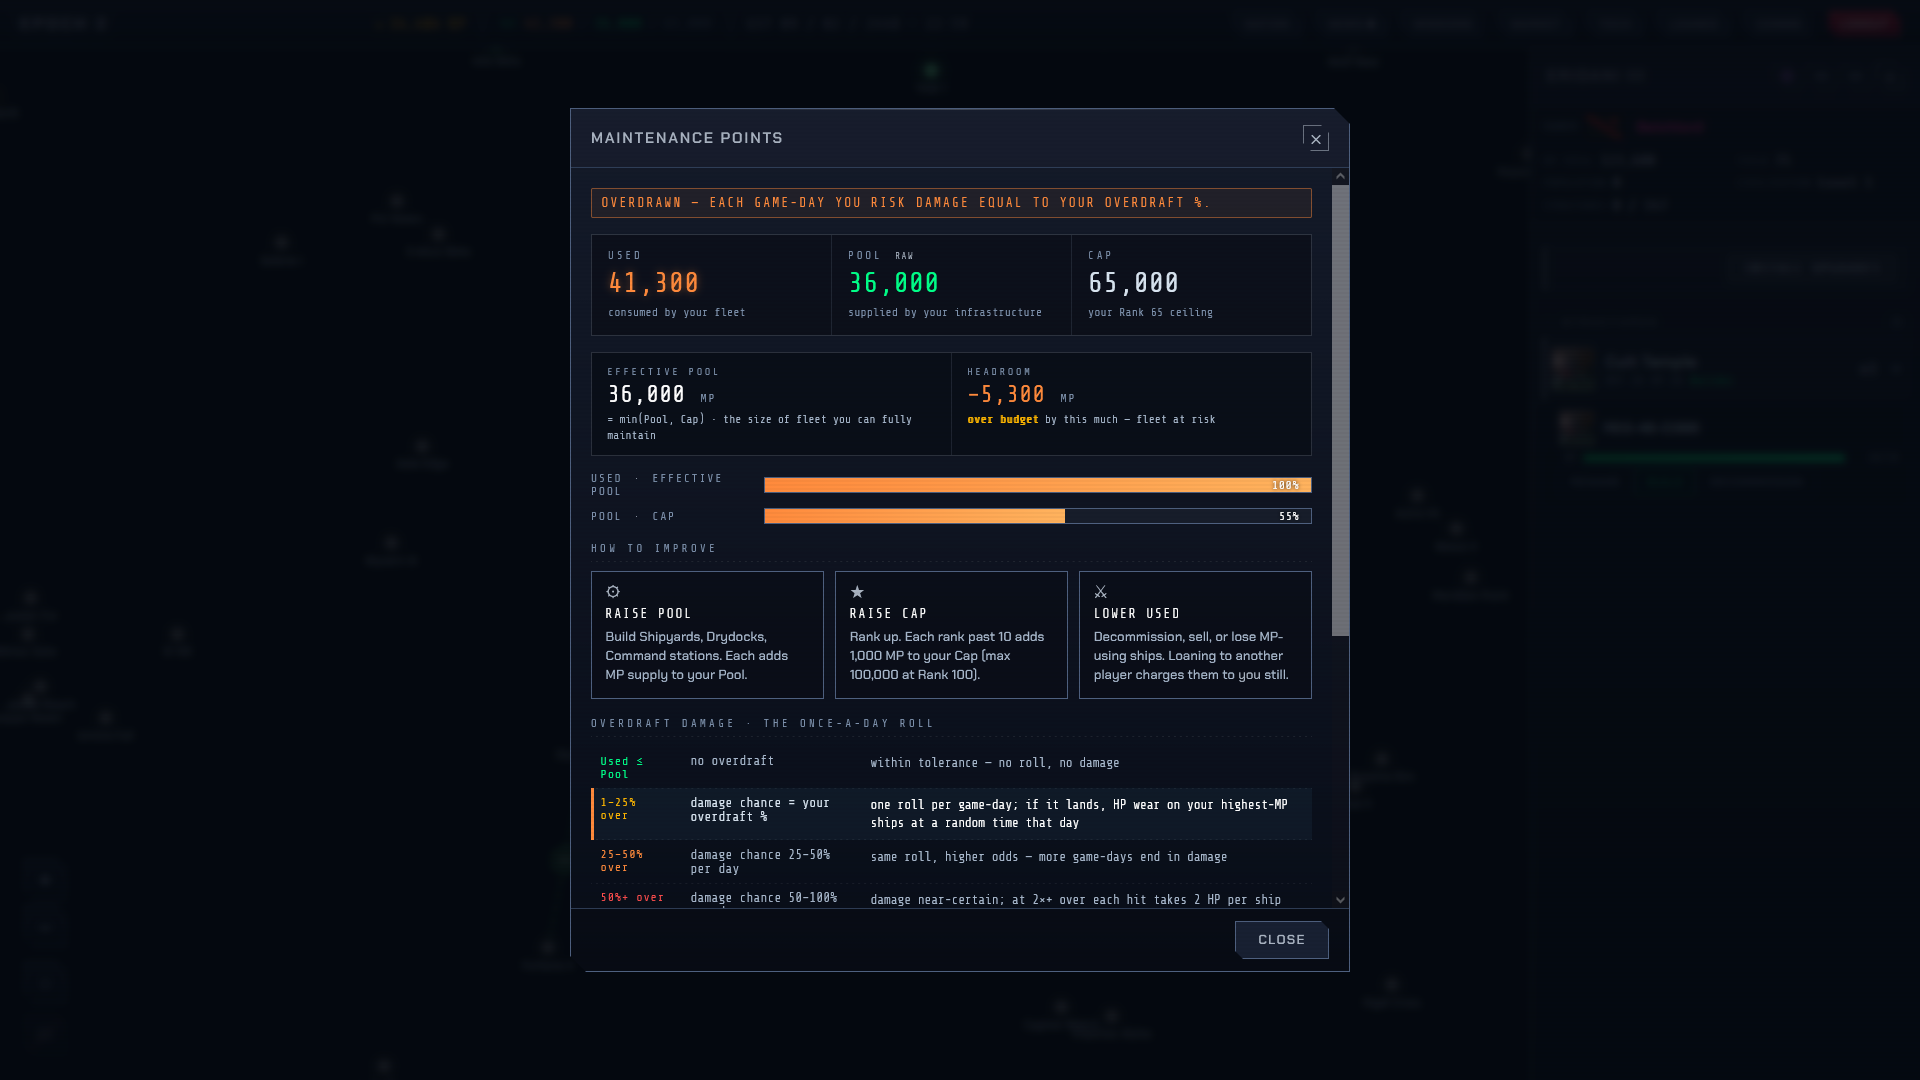Image resolution: width=1920 pixels, height=1080 pixels.
Task: Click the HOW TO IMPROVE section heading
Action: point(654,549)
